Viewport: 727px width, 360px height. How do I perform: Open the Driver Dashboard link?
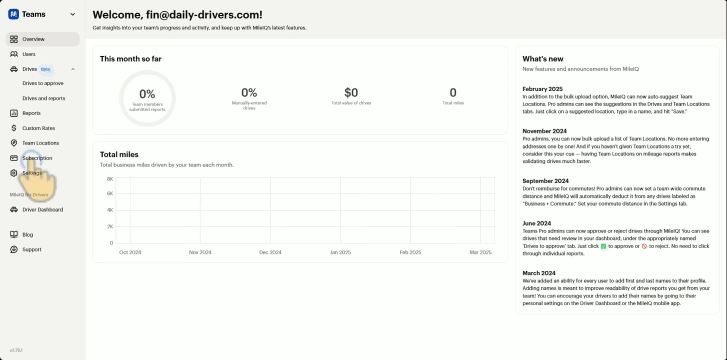click(43, 210)
